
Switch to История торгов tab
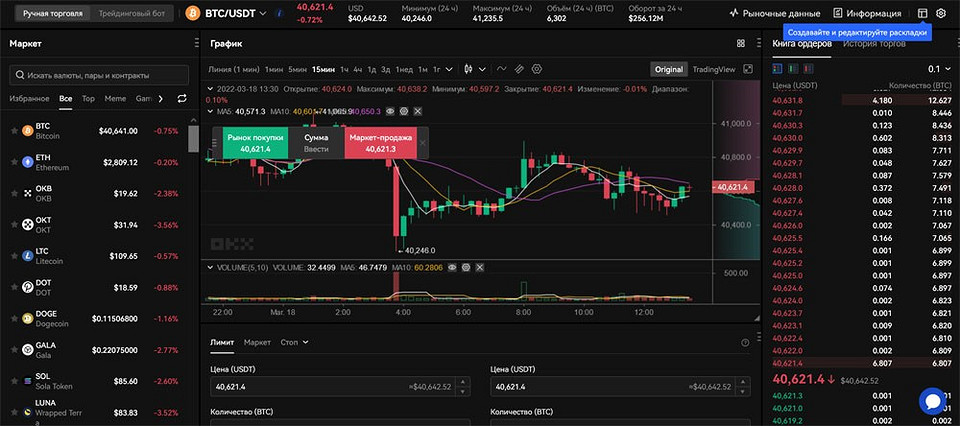pos(874,44)
